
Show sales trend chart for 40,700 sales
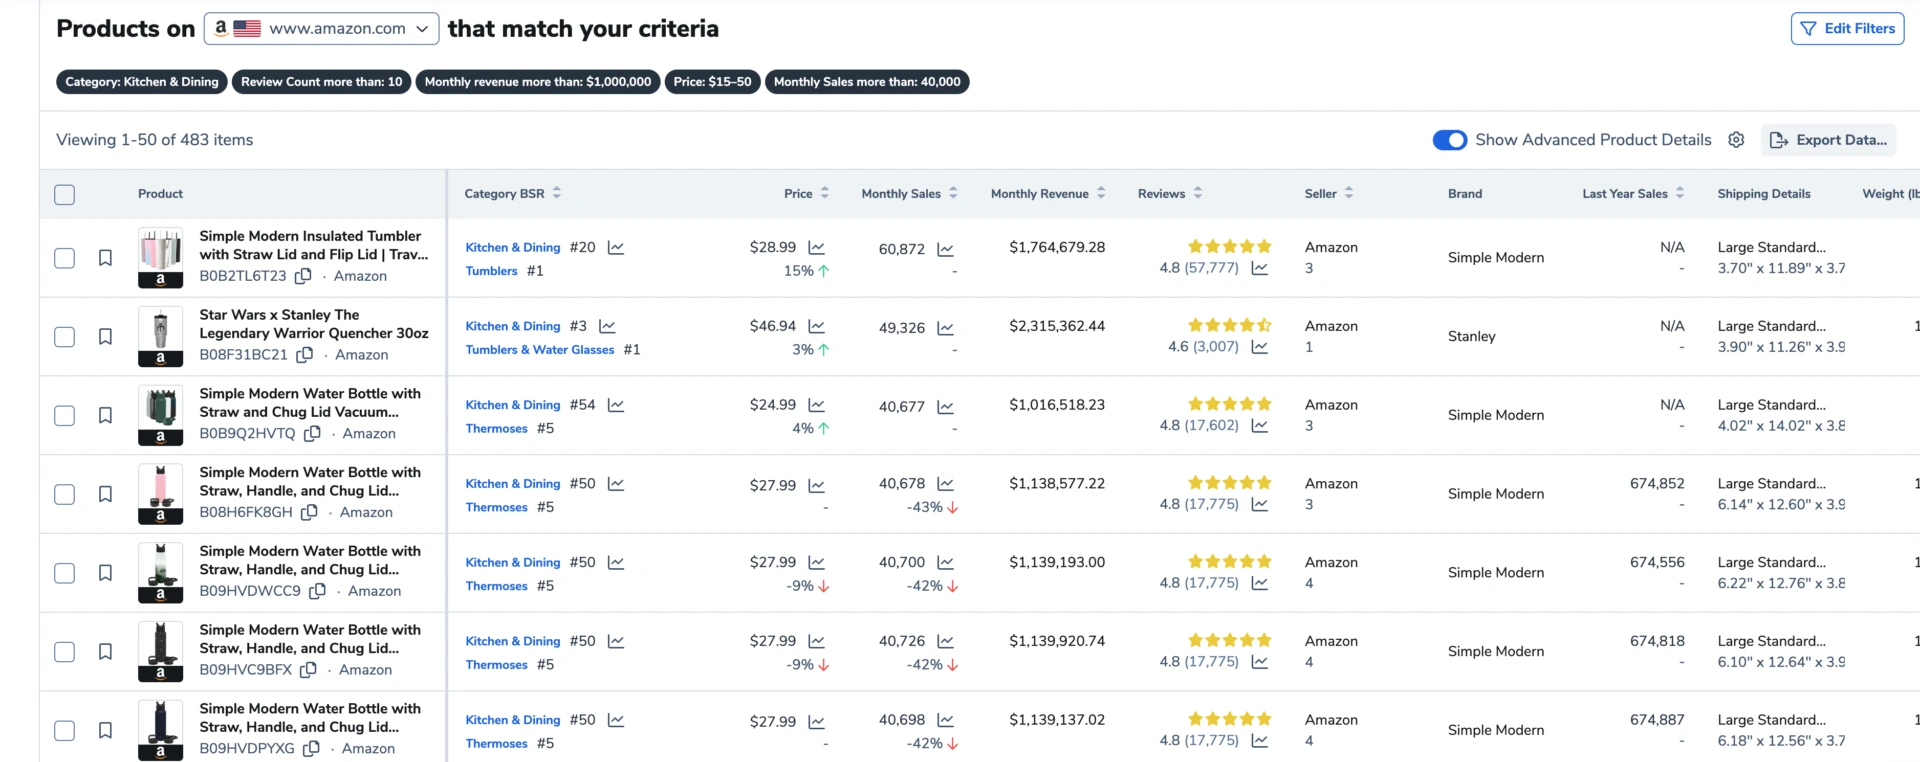point(945,564)
